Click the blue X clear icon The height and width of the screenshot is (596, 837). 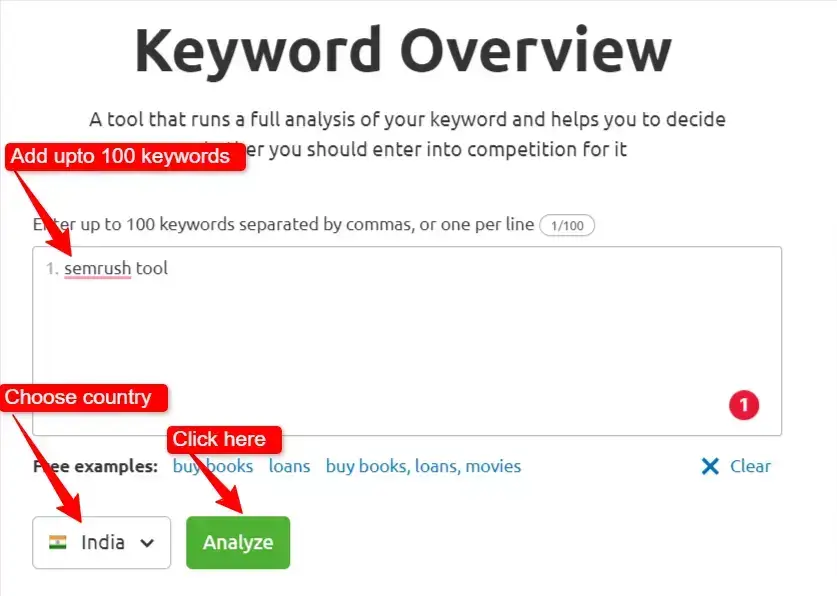(710, 466)
